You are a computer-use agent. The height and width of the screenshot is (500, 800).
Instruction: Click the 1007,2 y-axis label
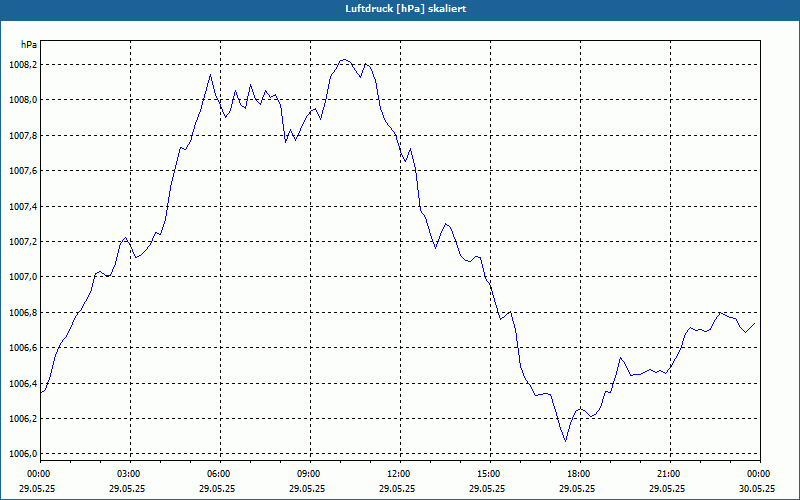click(23, 242)
